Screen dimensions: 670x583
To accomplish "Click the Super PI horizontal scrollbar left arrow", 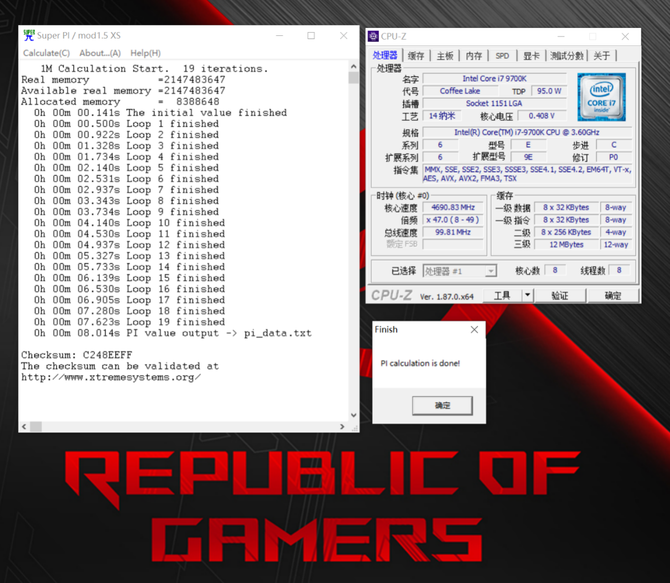I will [x=24, y=427].
